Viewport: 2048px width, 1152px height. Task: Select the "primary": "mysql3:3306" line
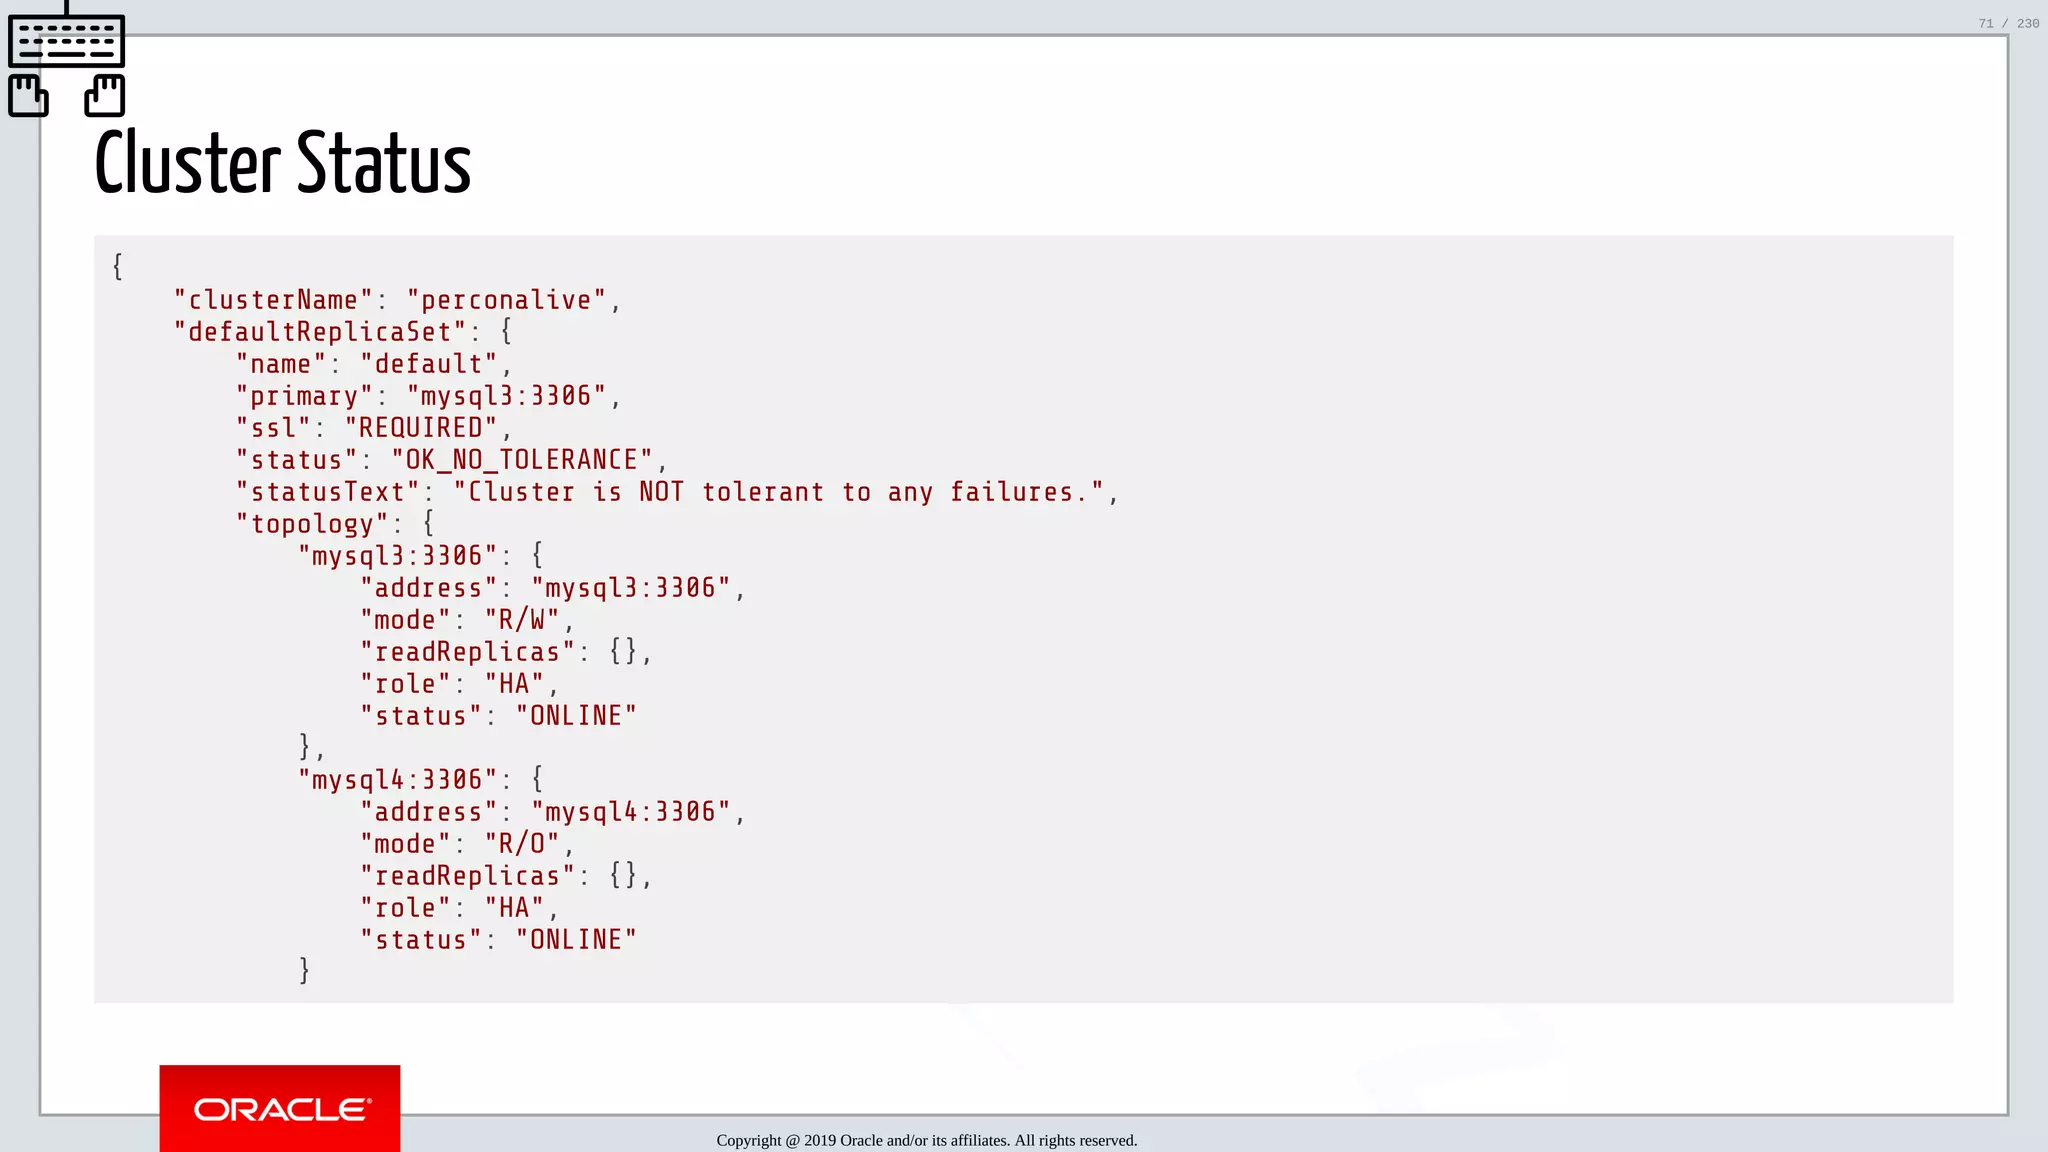click(x=429, y=396)
